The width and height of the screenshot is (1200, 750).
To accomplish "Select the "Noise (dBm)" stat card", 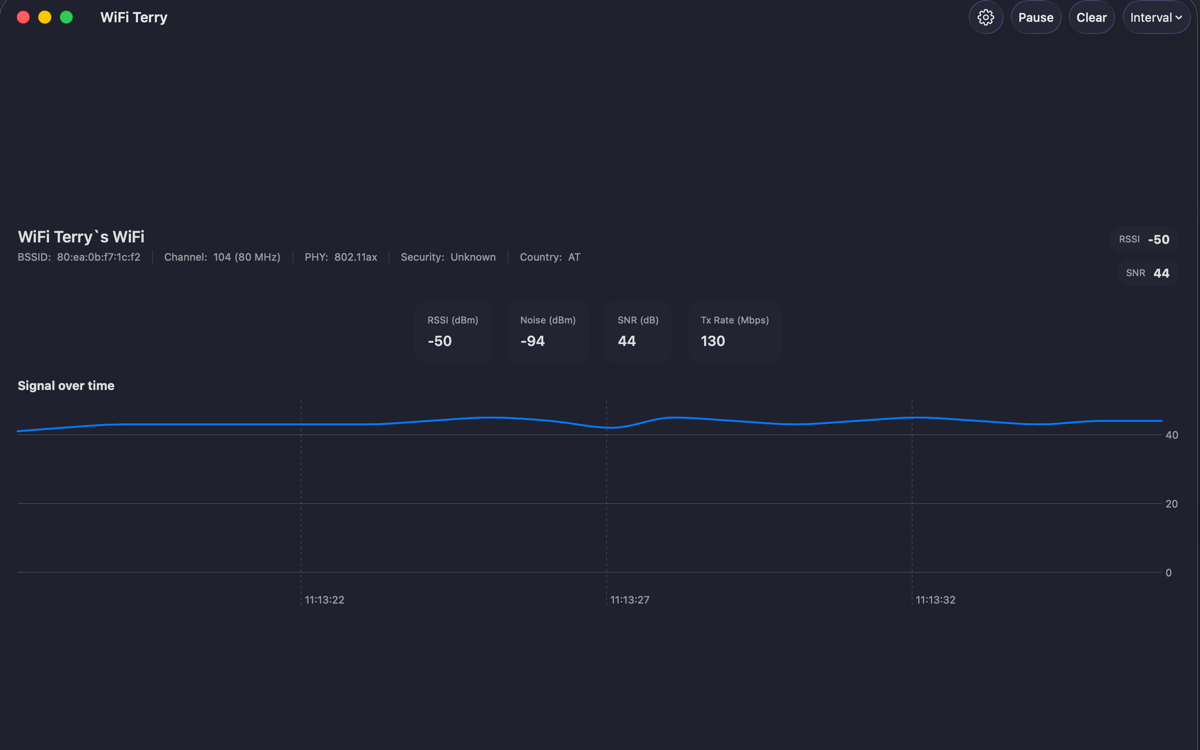I will pyautogui.click(x=548, y=331).
